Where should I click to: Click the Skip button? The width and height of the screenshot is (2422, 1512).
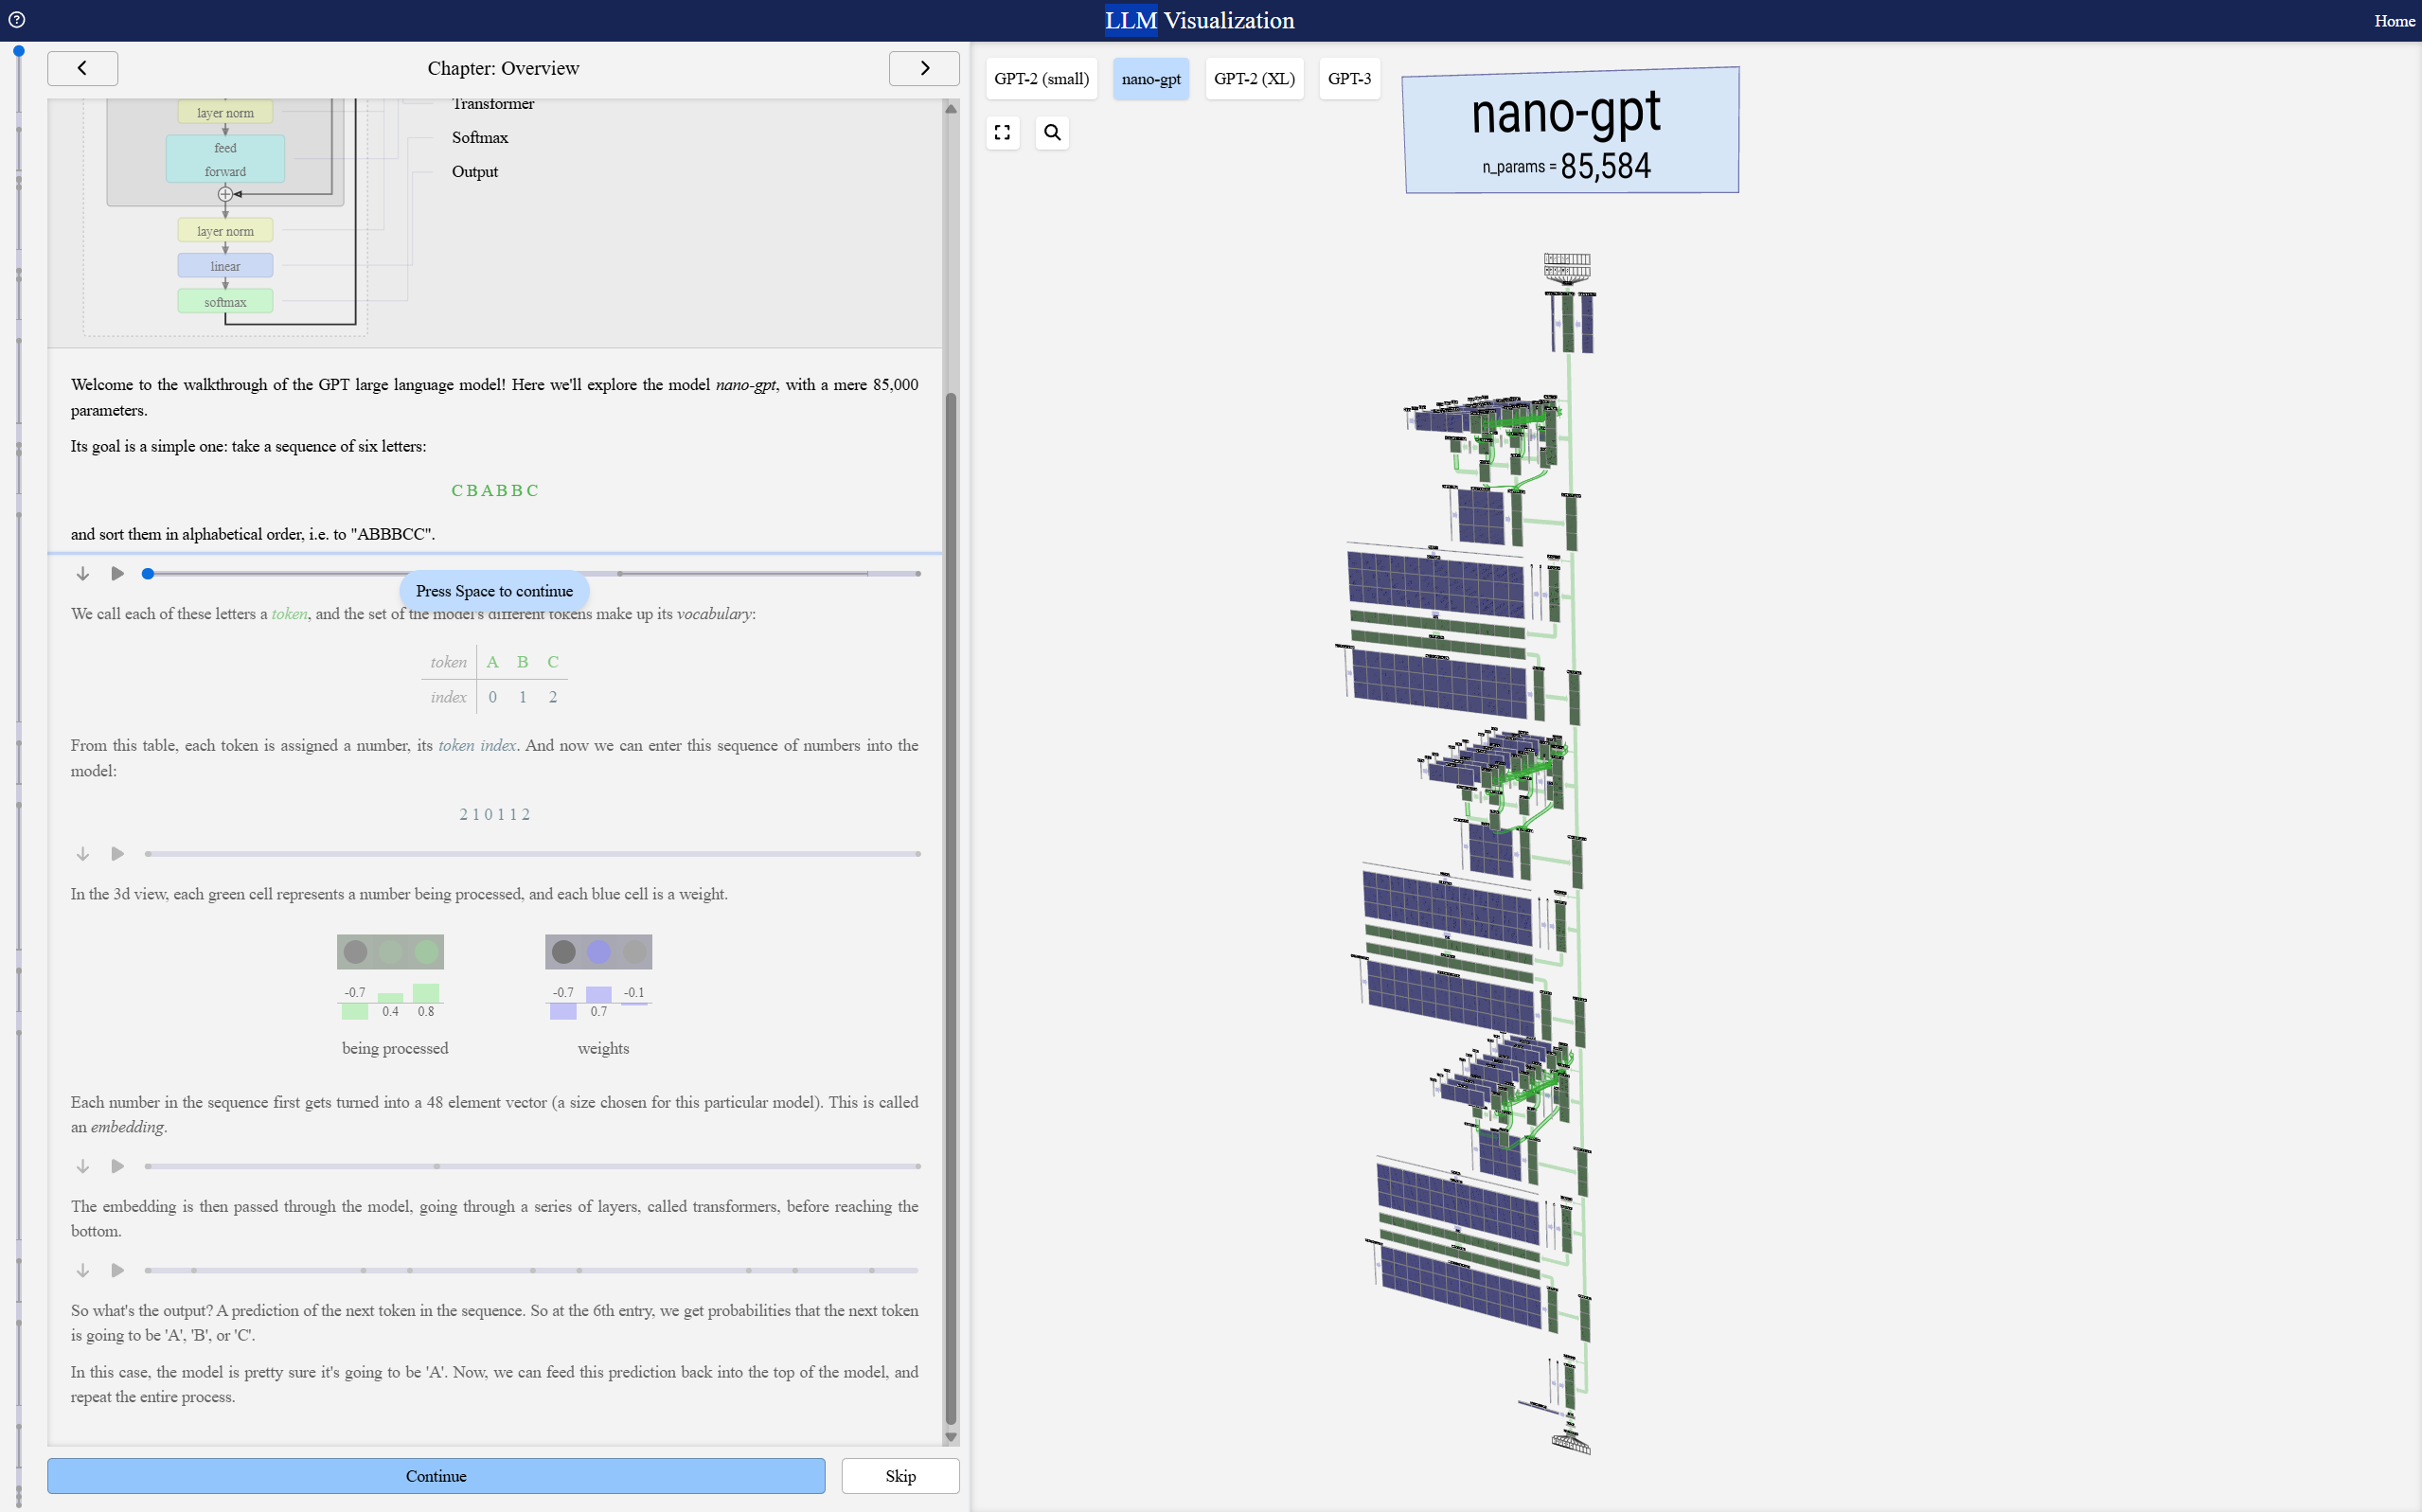pos(900,1476)
